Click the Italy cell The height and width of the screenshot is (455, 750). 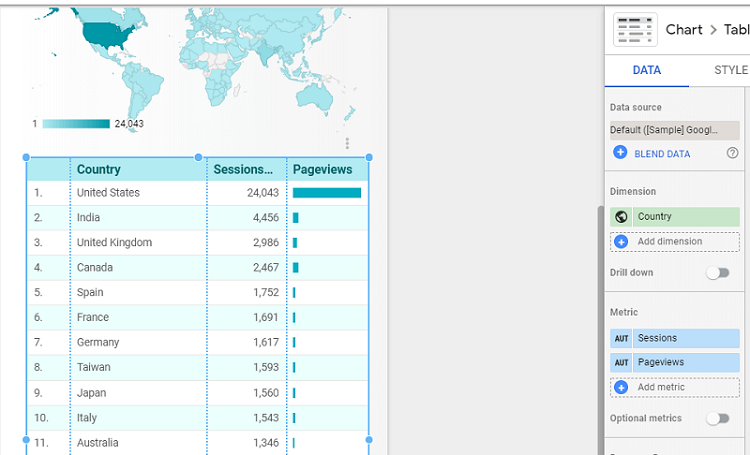point(87,418)
